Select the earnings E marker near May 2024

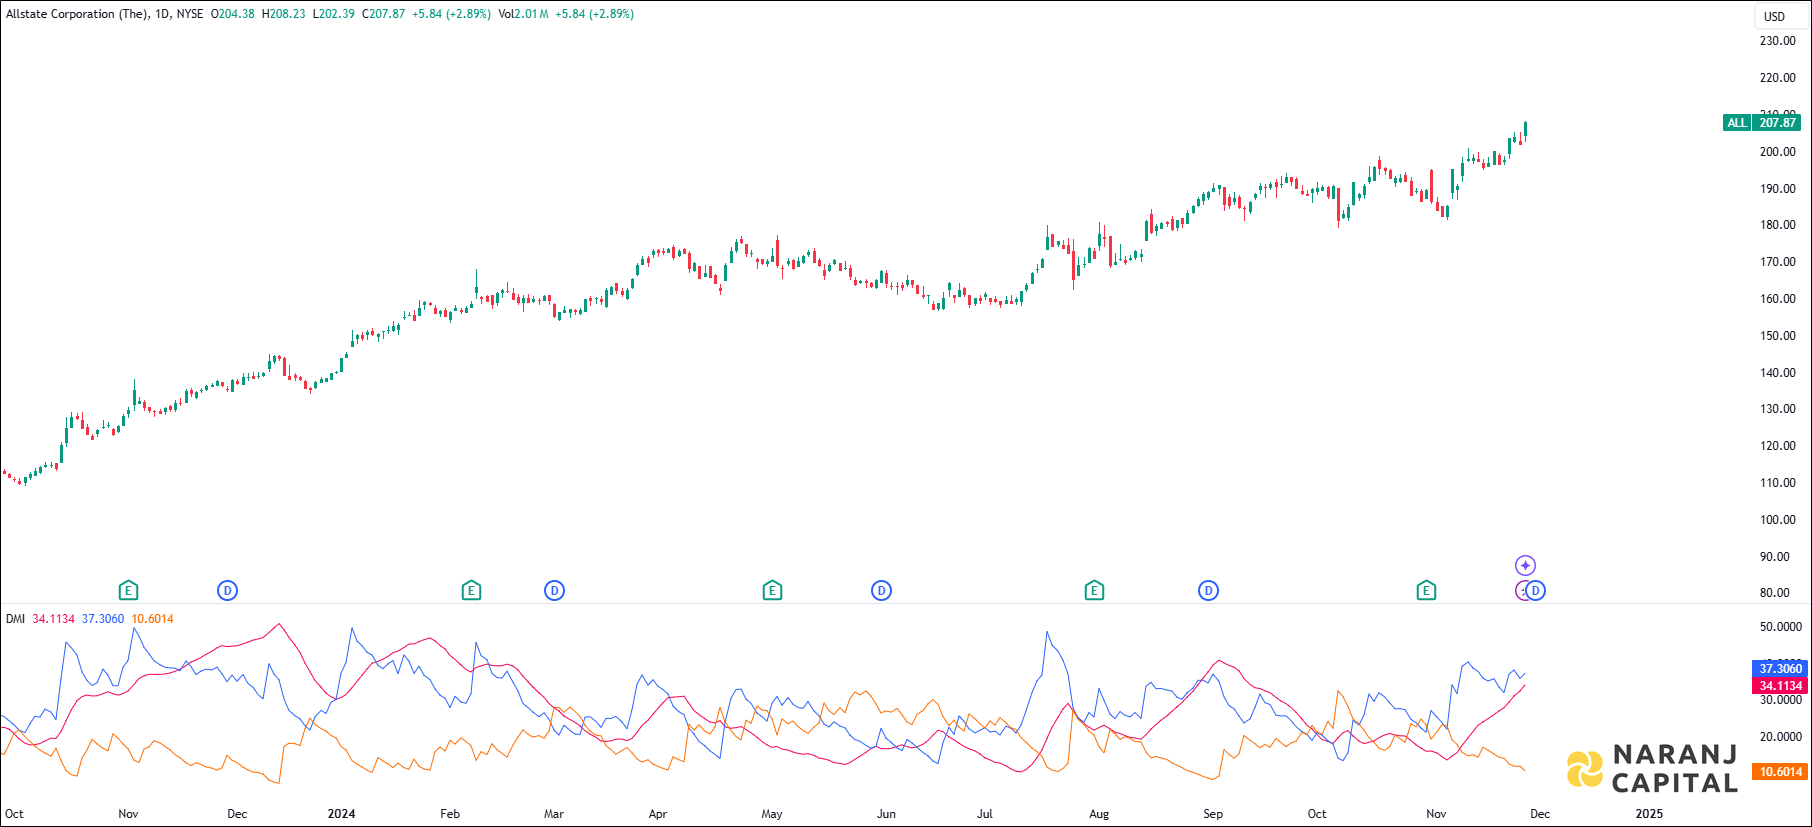pos(772,591)
